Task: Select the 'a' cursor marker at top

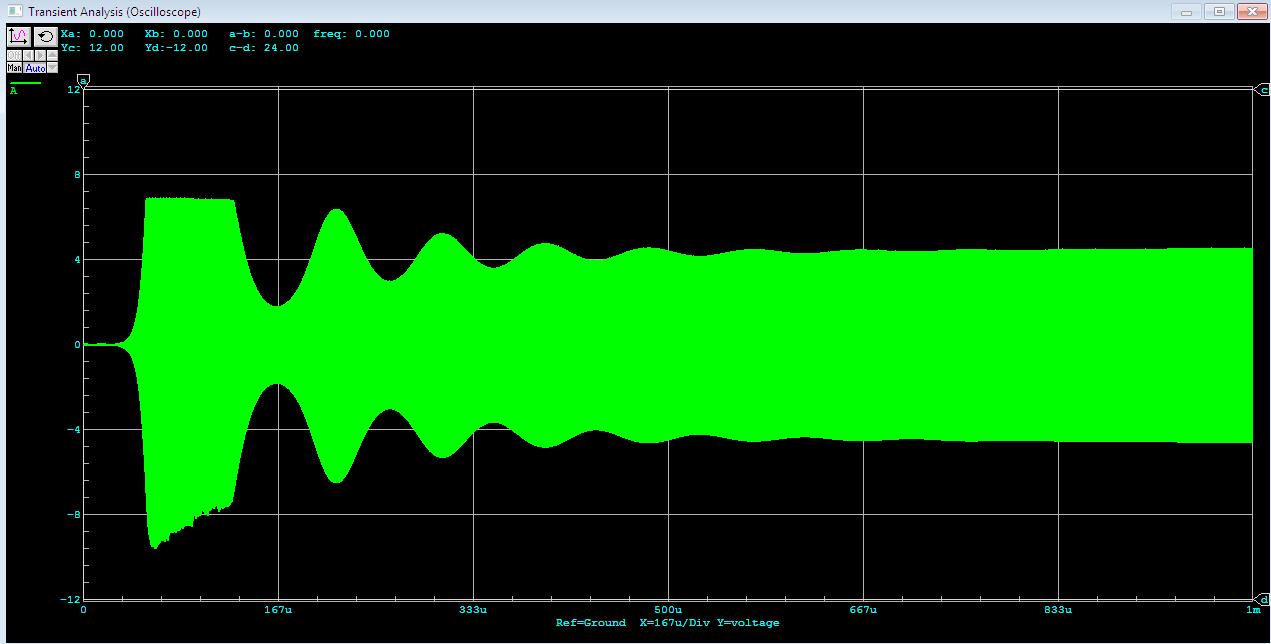Action: coord(84,79)
